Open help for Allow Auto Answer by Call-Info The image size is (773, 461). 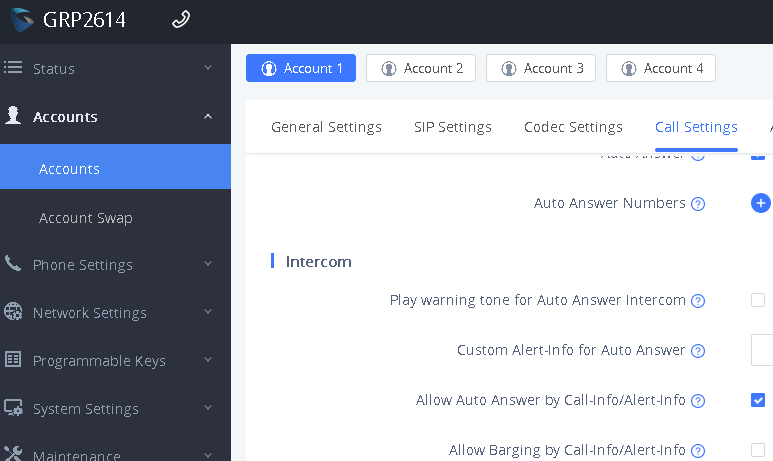698,401
